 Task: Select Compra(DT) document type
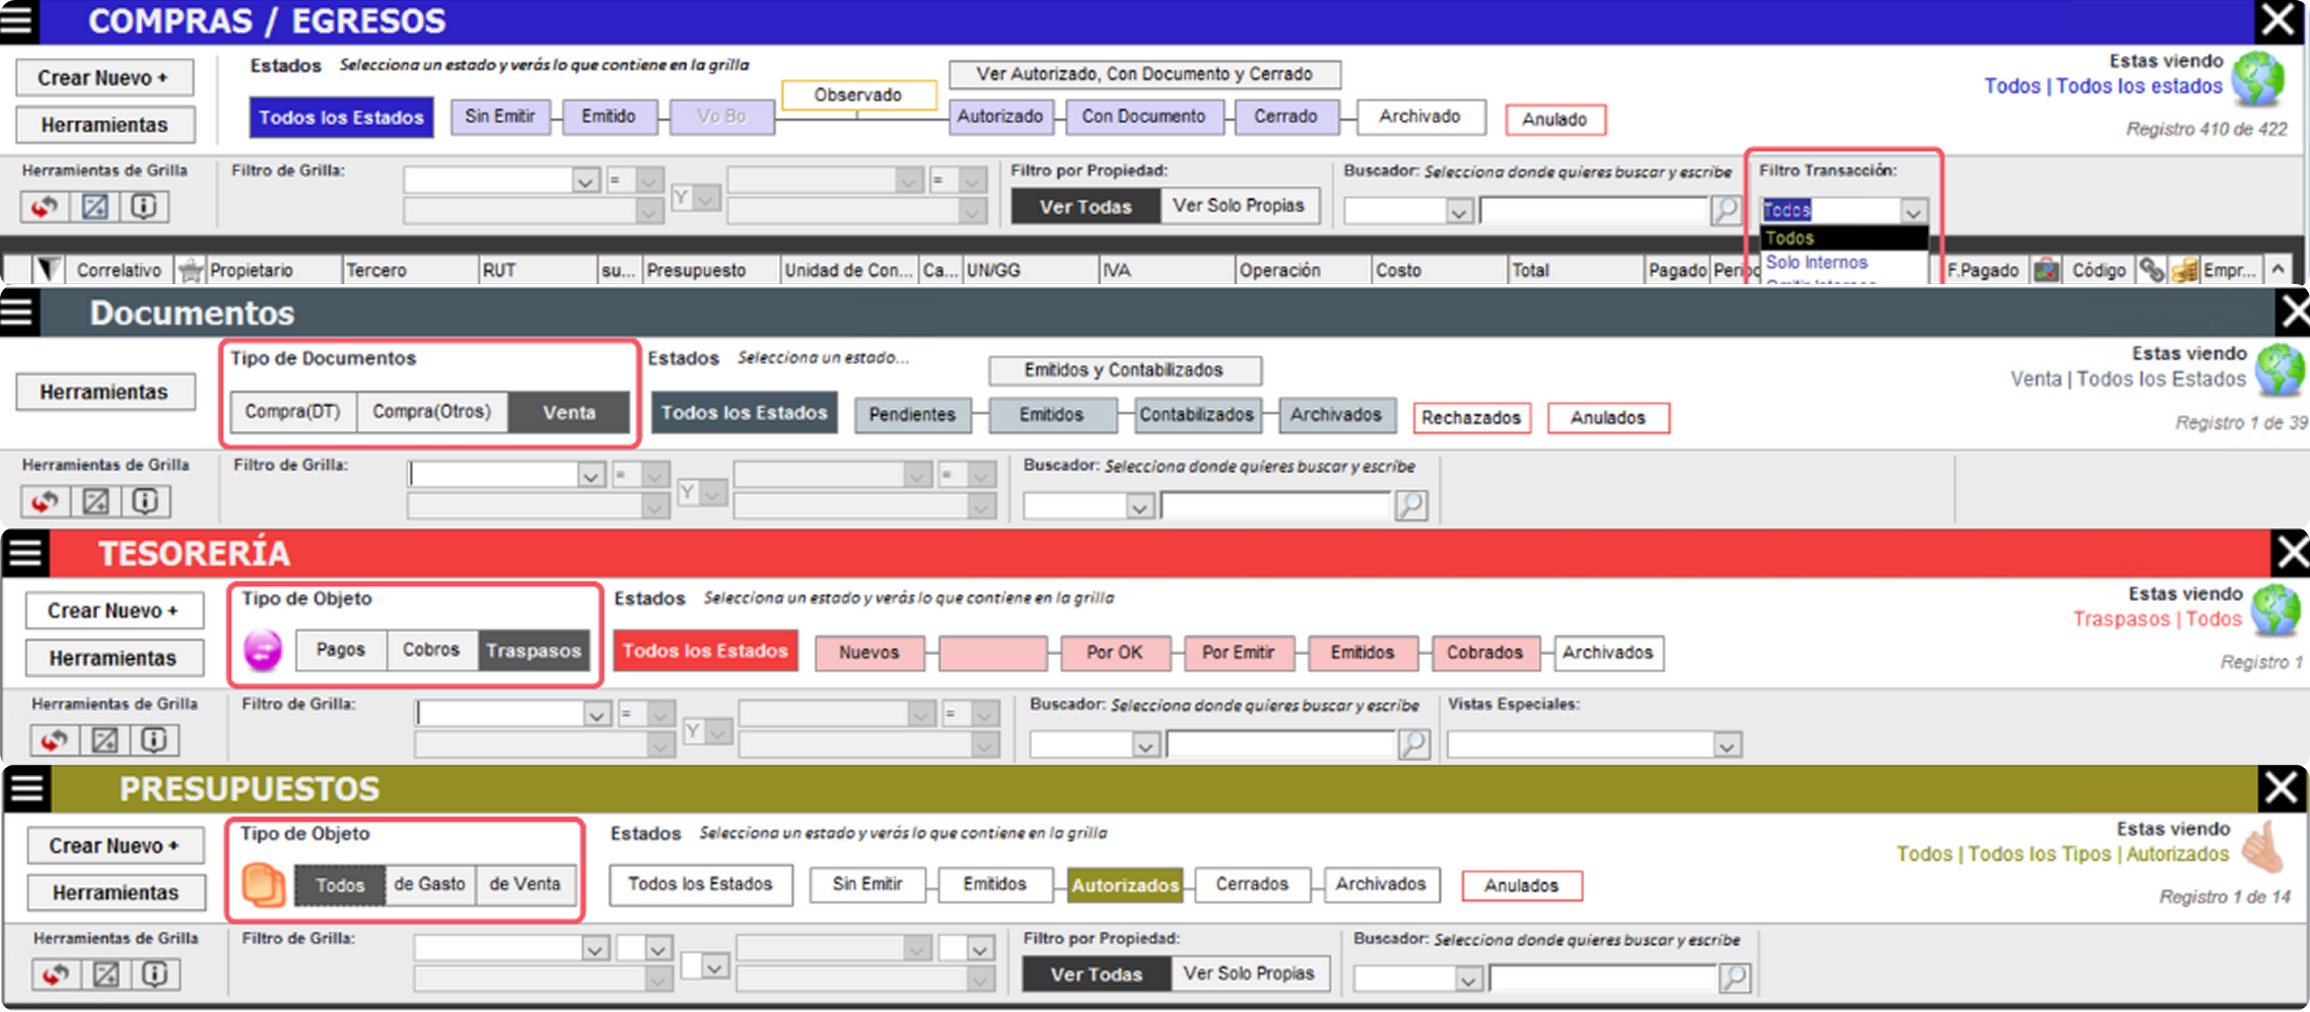pyautogui.click(x=293, y=412)
